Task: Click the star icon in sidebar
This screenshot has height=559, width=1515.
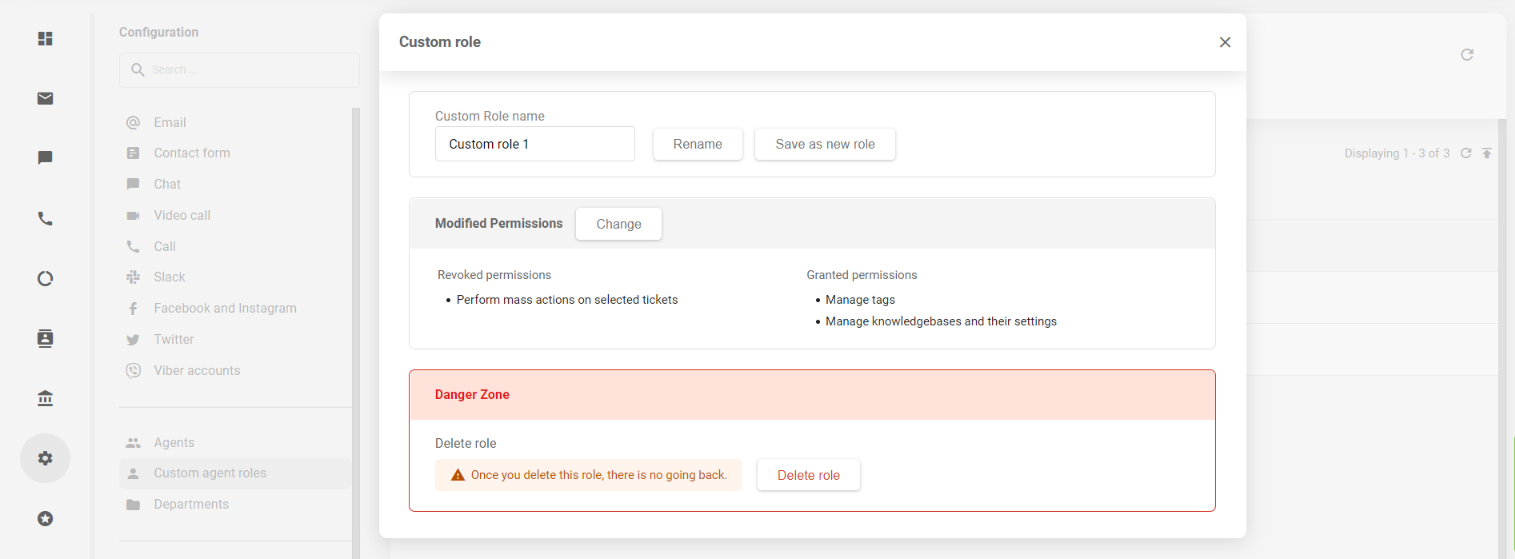Action: pyautogui.click(x=45, y=519)
